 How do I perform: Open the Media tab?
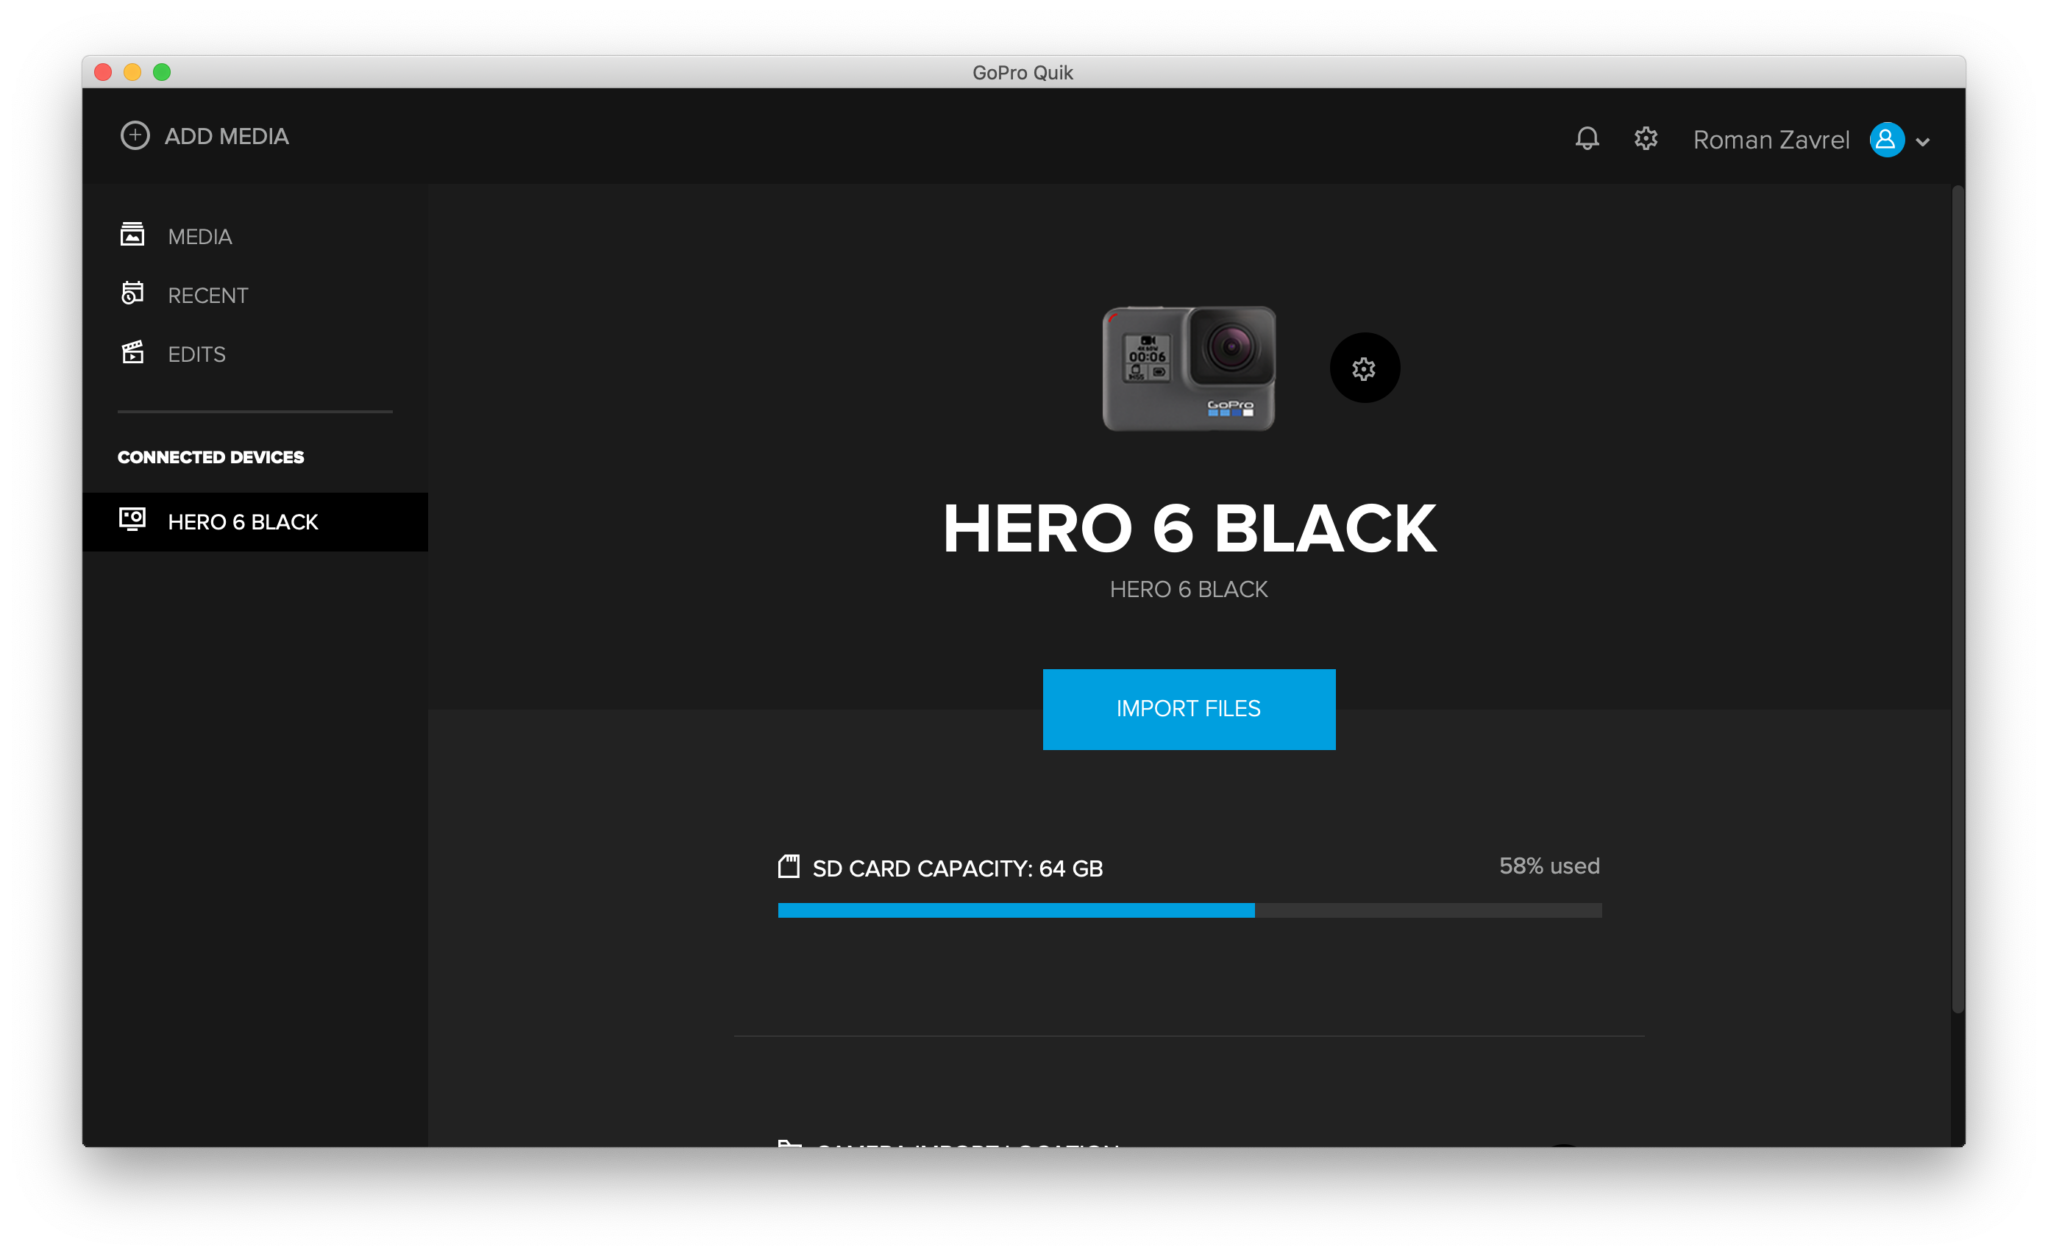point(199,235)
